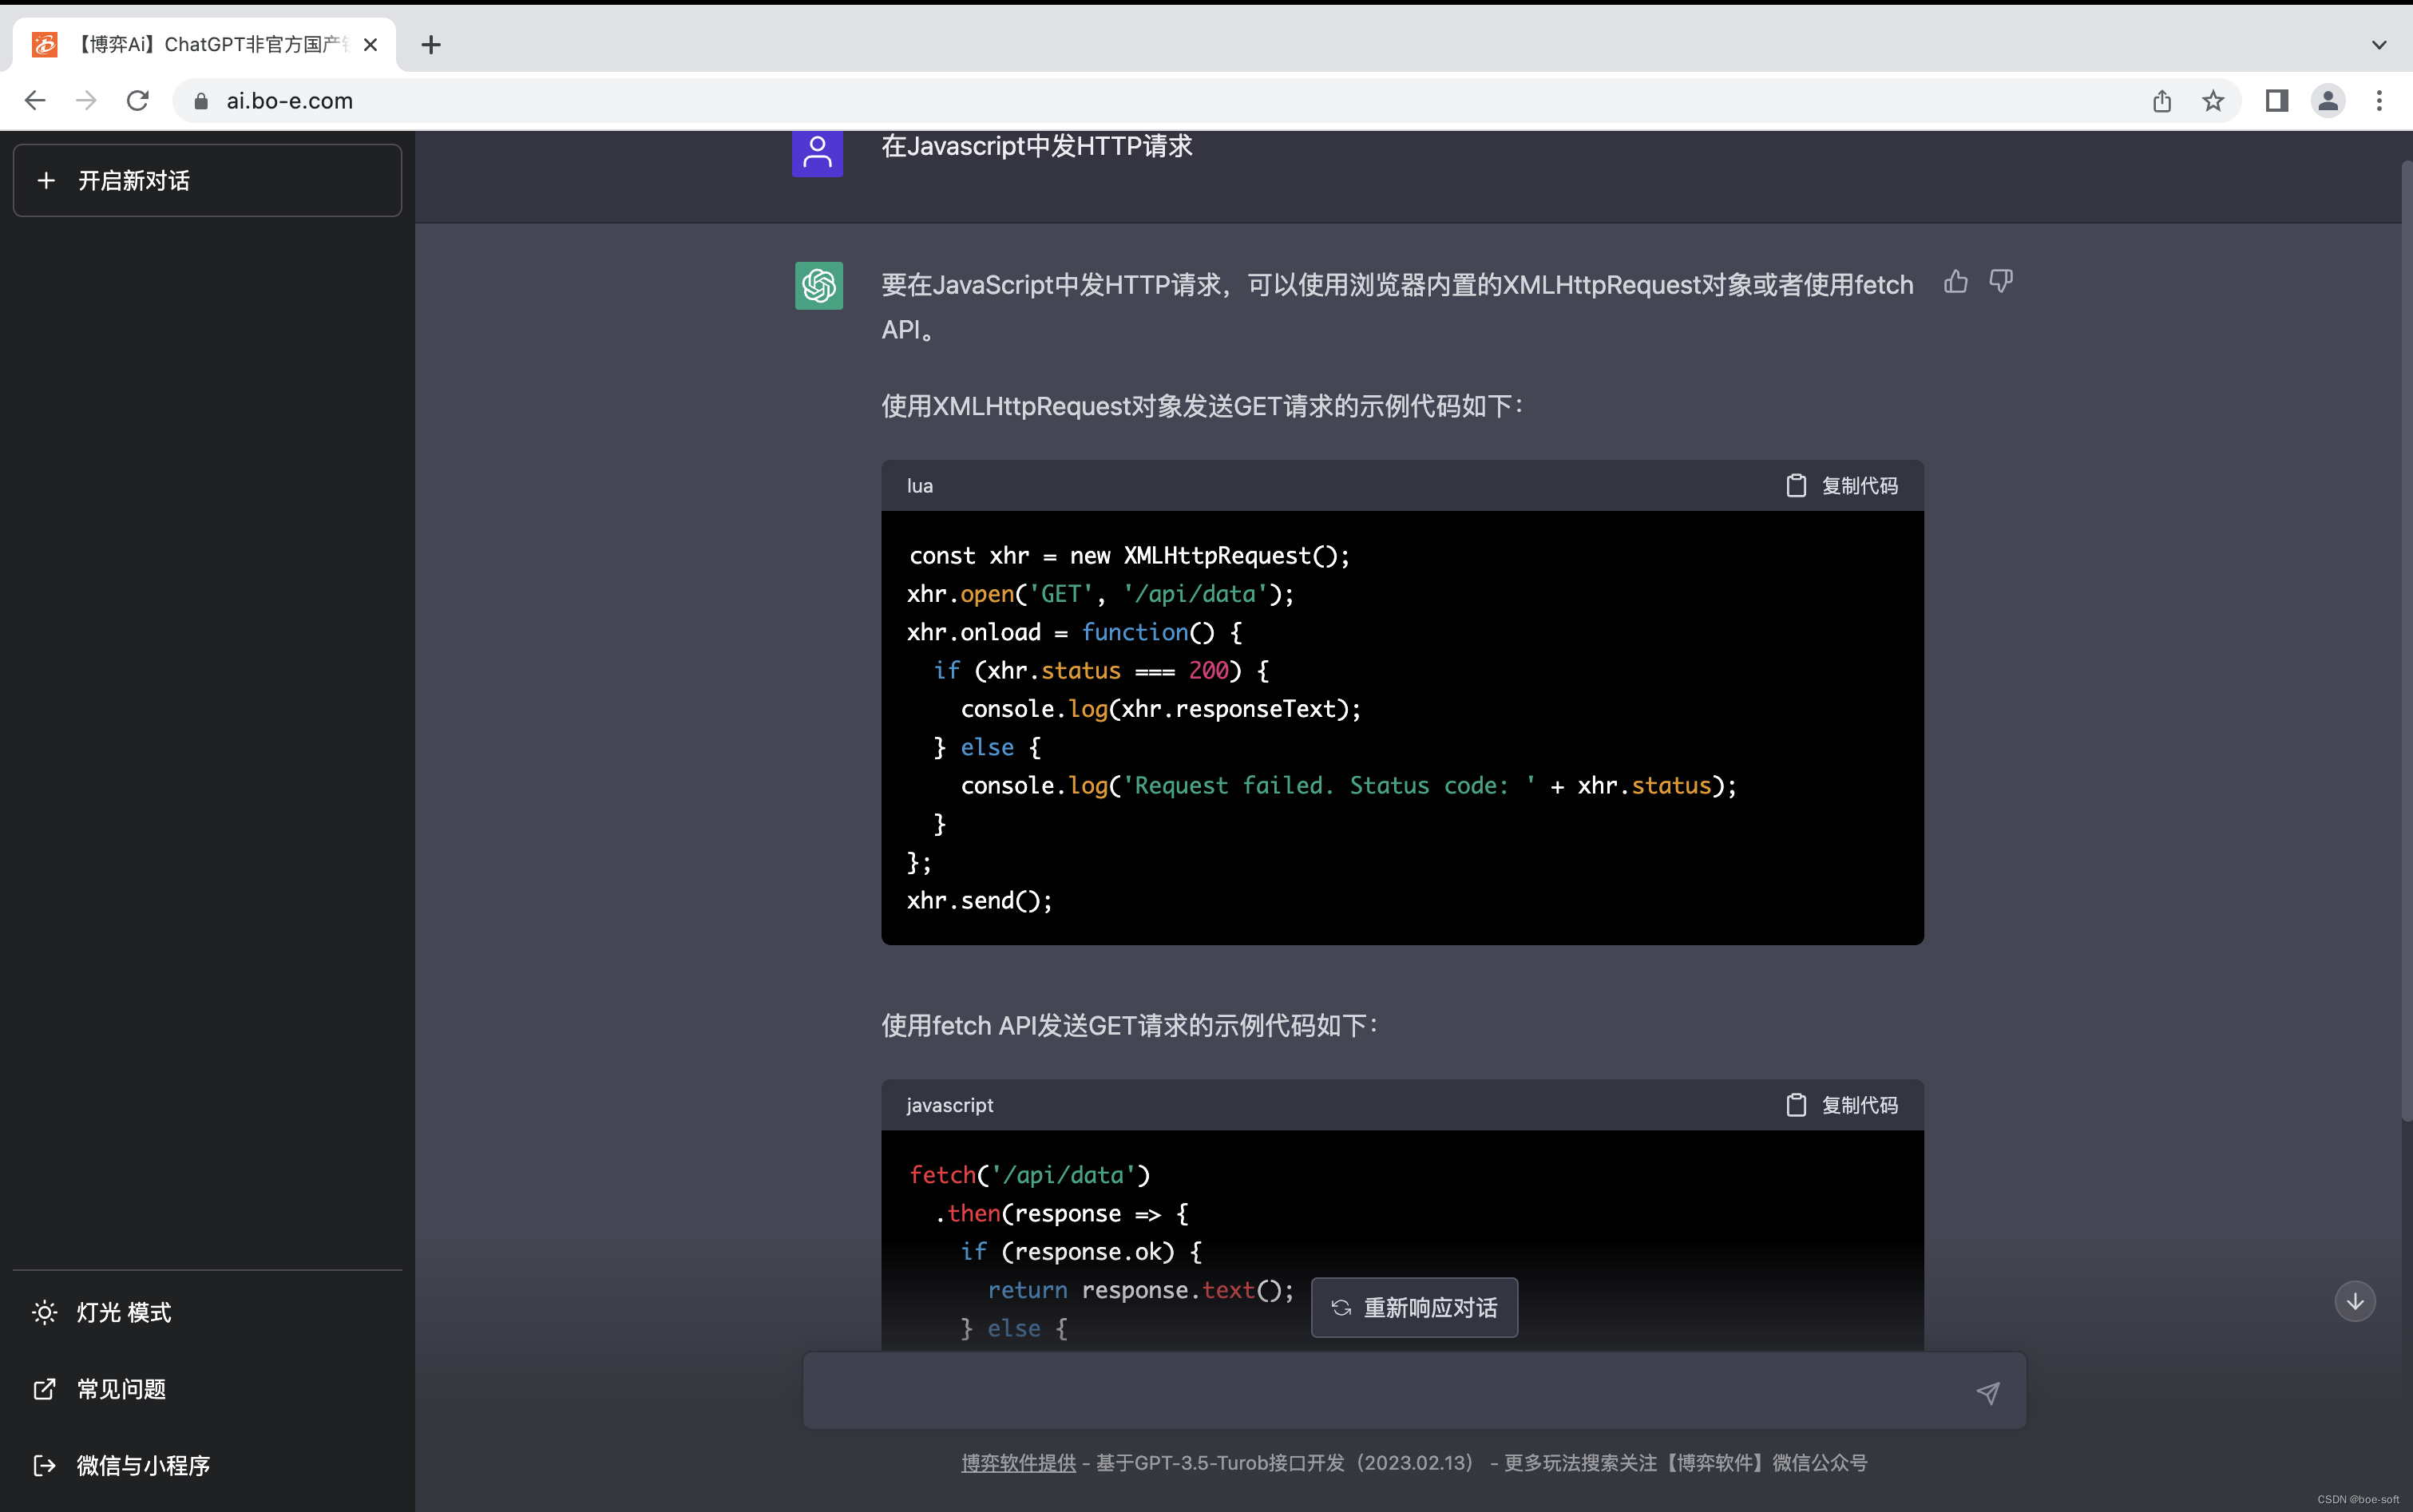Click the text 使用fetch API发送GET请求的示例代码如下
The width and height of the screenshot is (2413, 1512).
(x=1128, y=1026)
